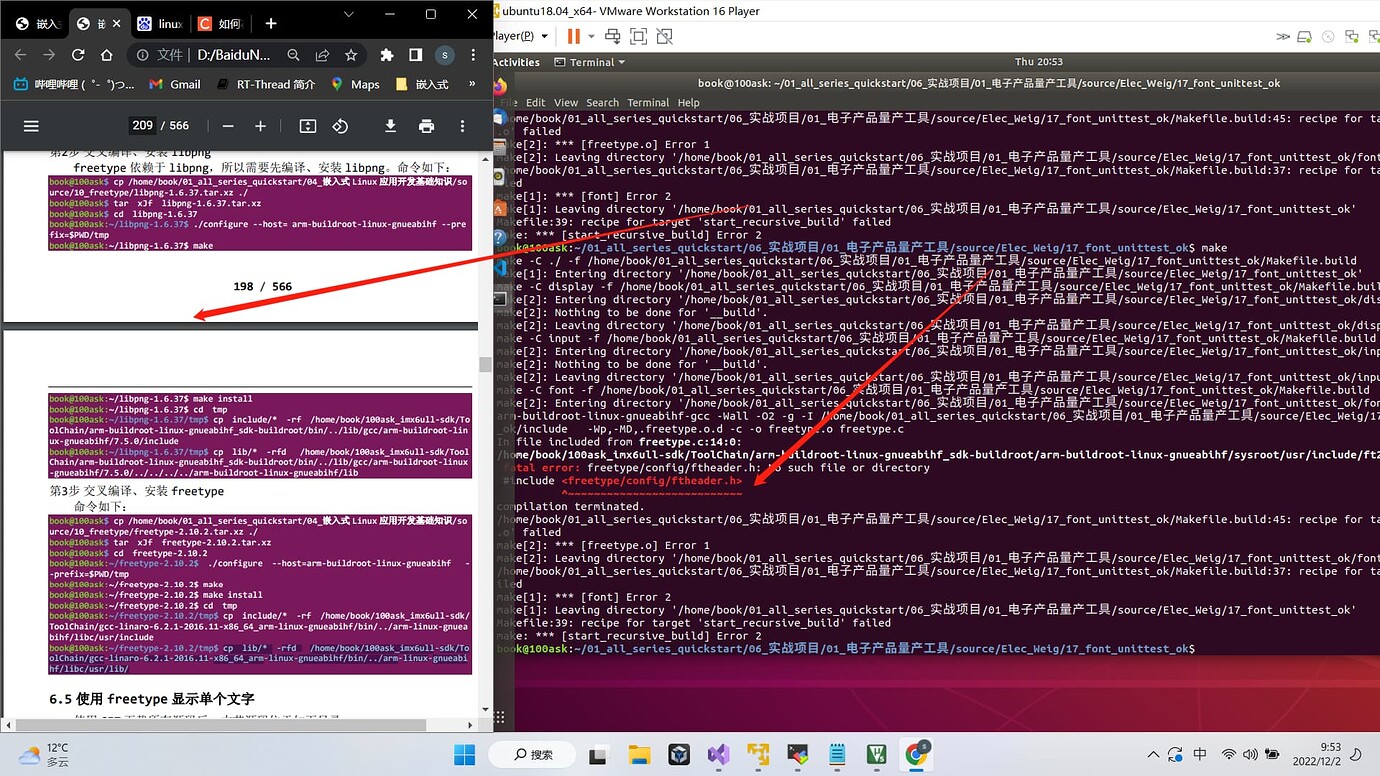Click the PDF page number field 209

[143, 126]
